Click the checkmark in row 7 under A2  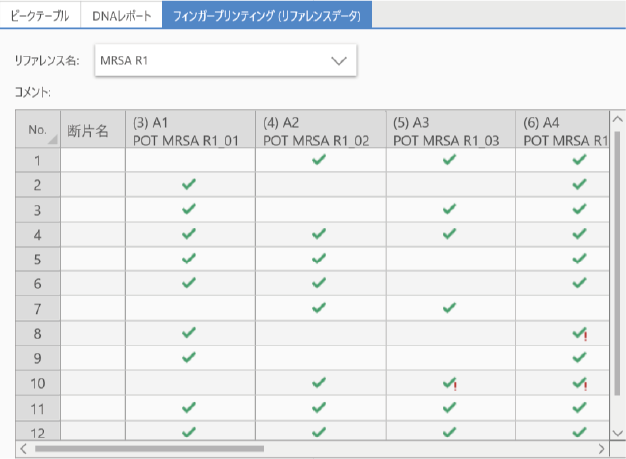[x=319, y=308]
